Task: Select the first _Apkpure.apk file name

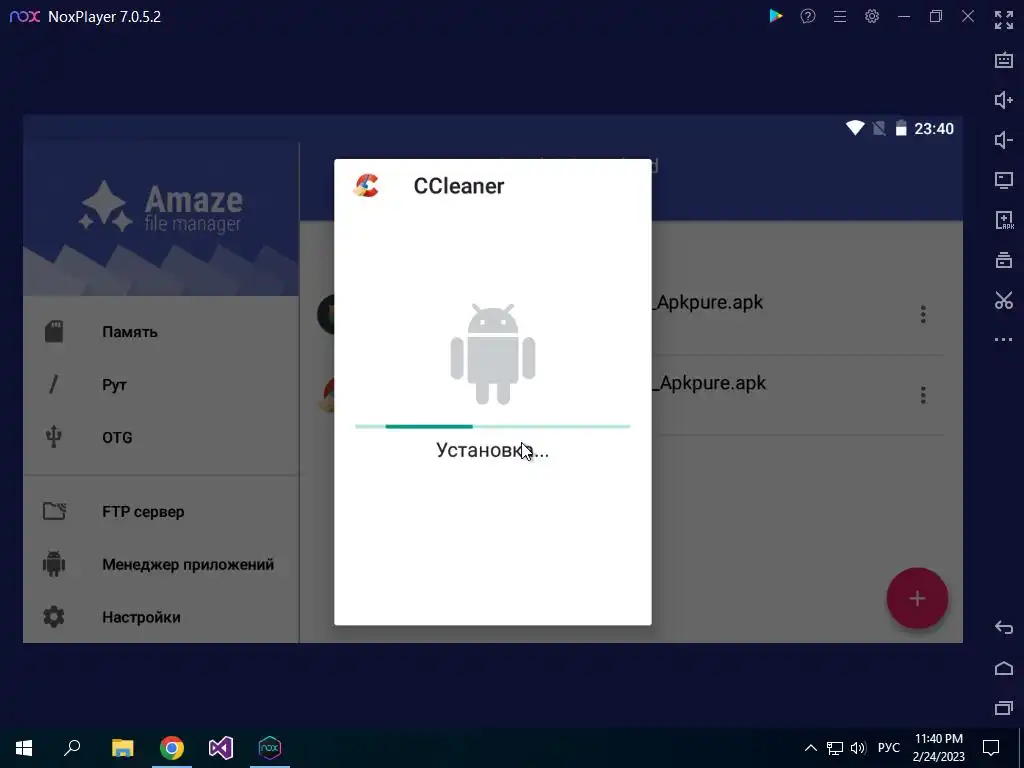Action: tap(708, 302)
